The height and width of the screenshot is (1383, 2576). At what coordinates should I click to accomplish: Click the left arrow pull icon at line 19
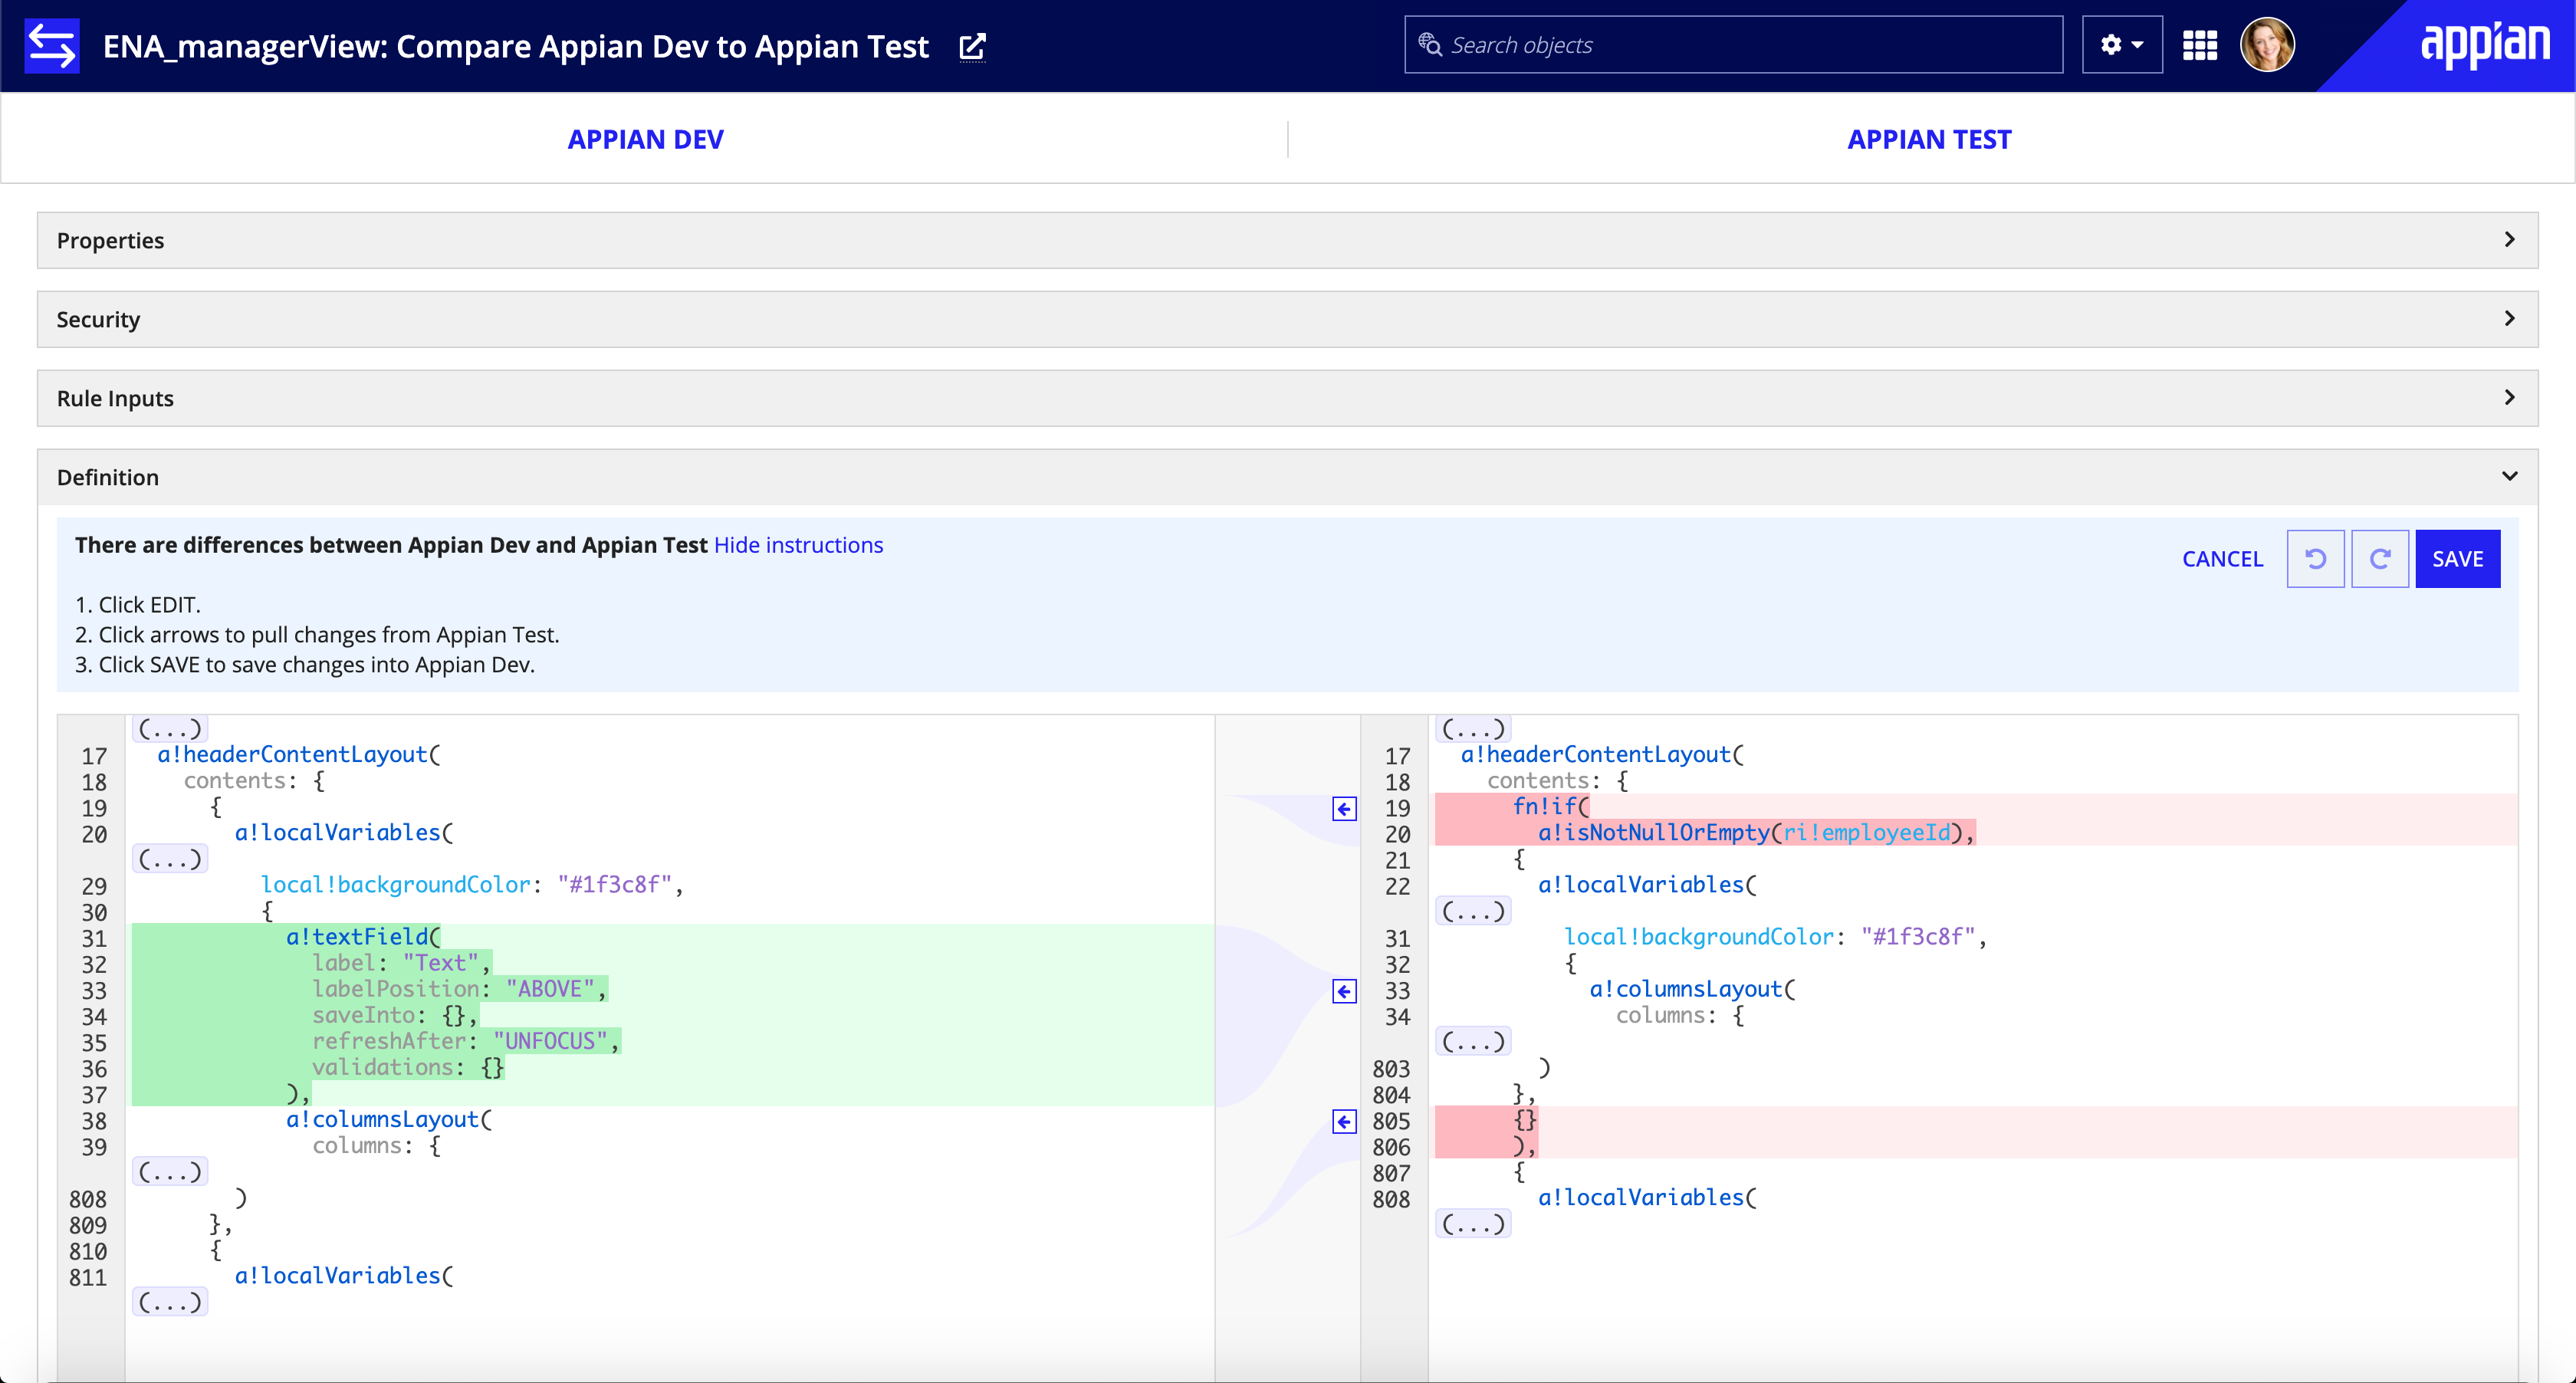1344,809
